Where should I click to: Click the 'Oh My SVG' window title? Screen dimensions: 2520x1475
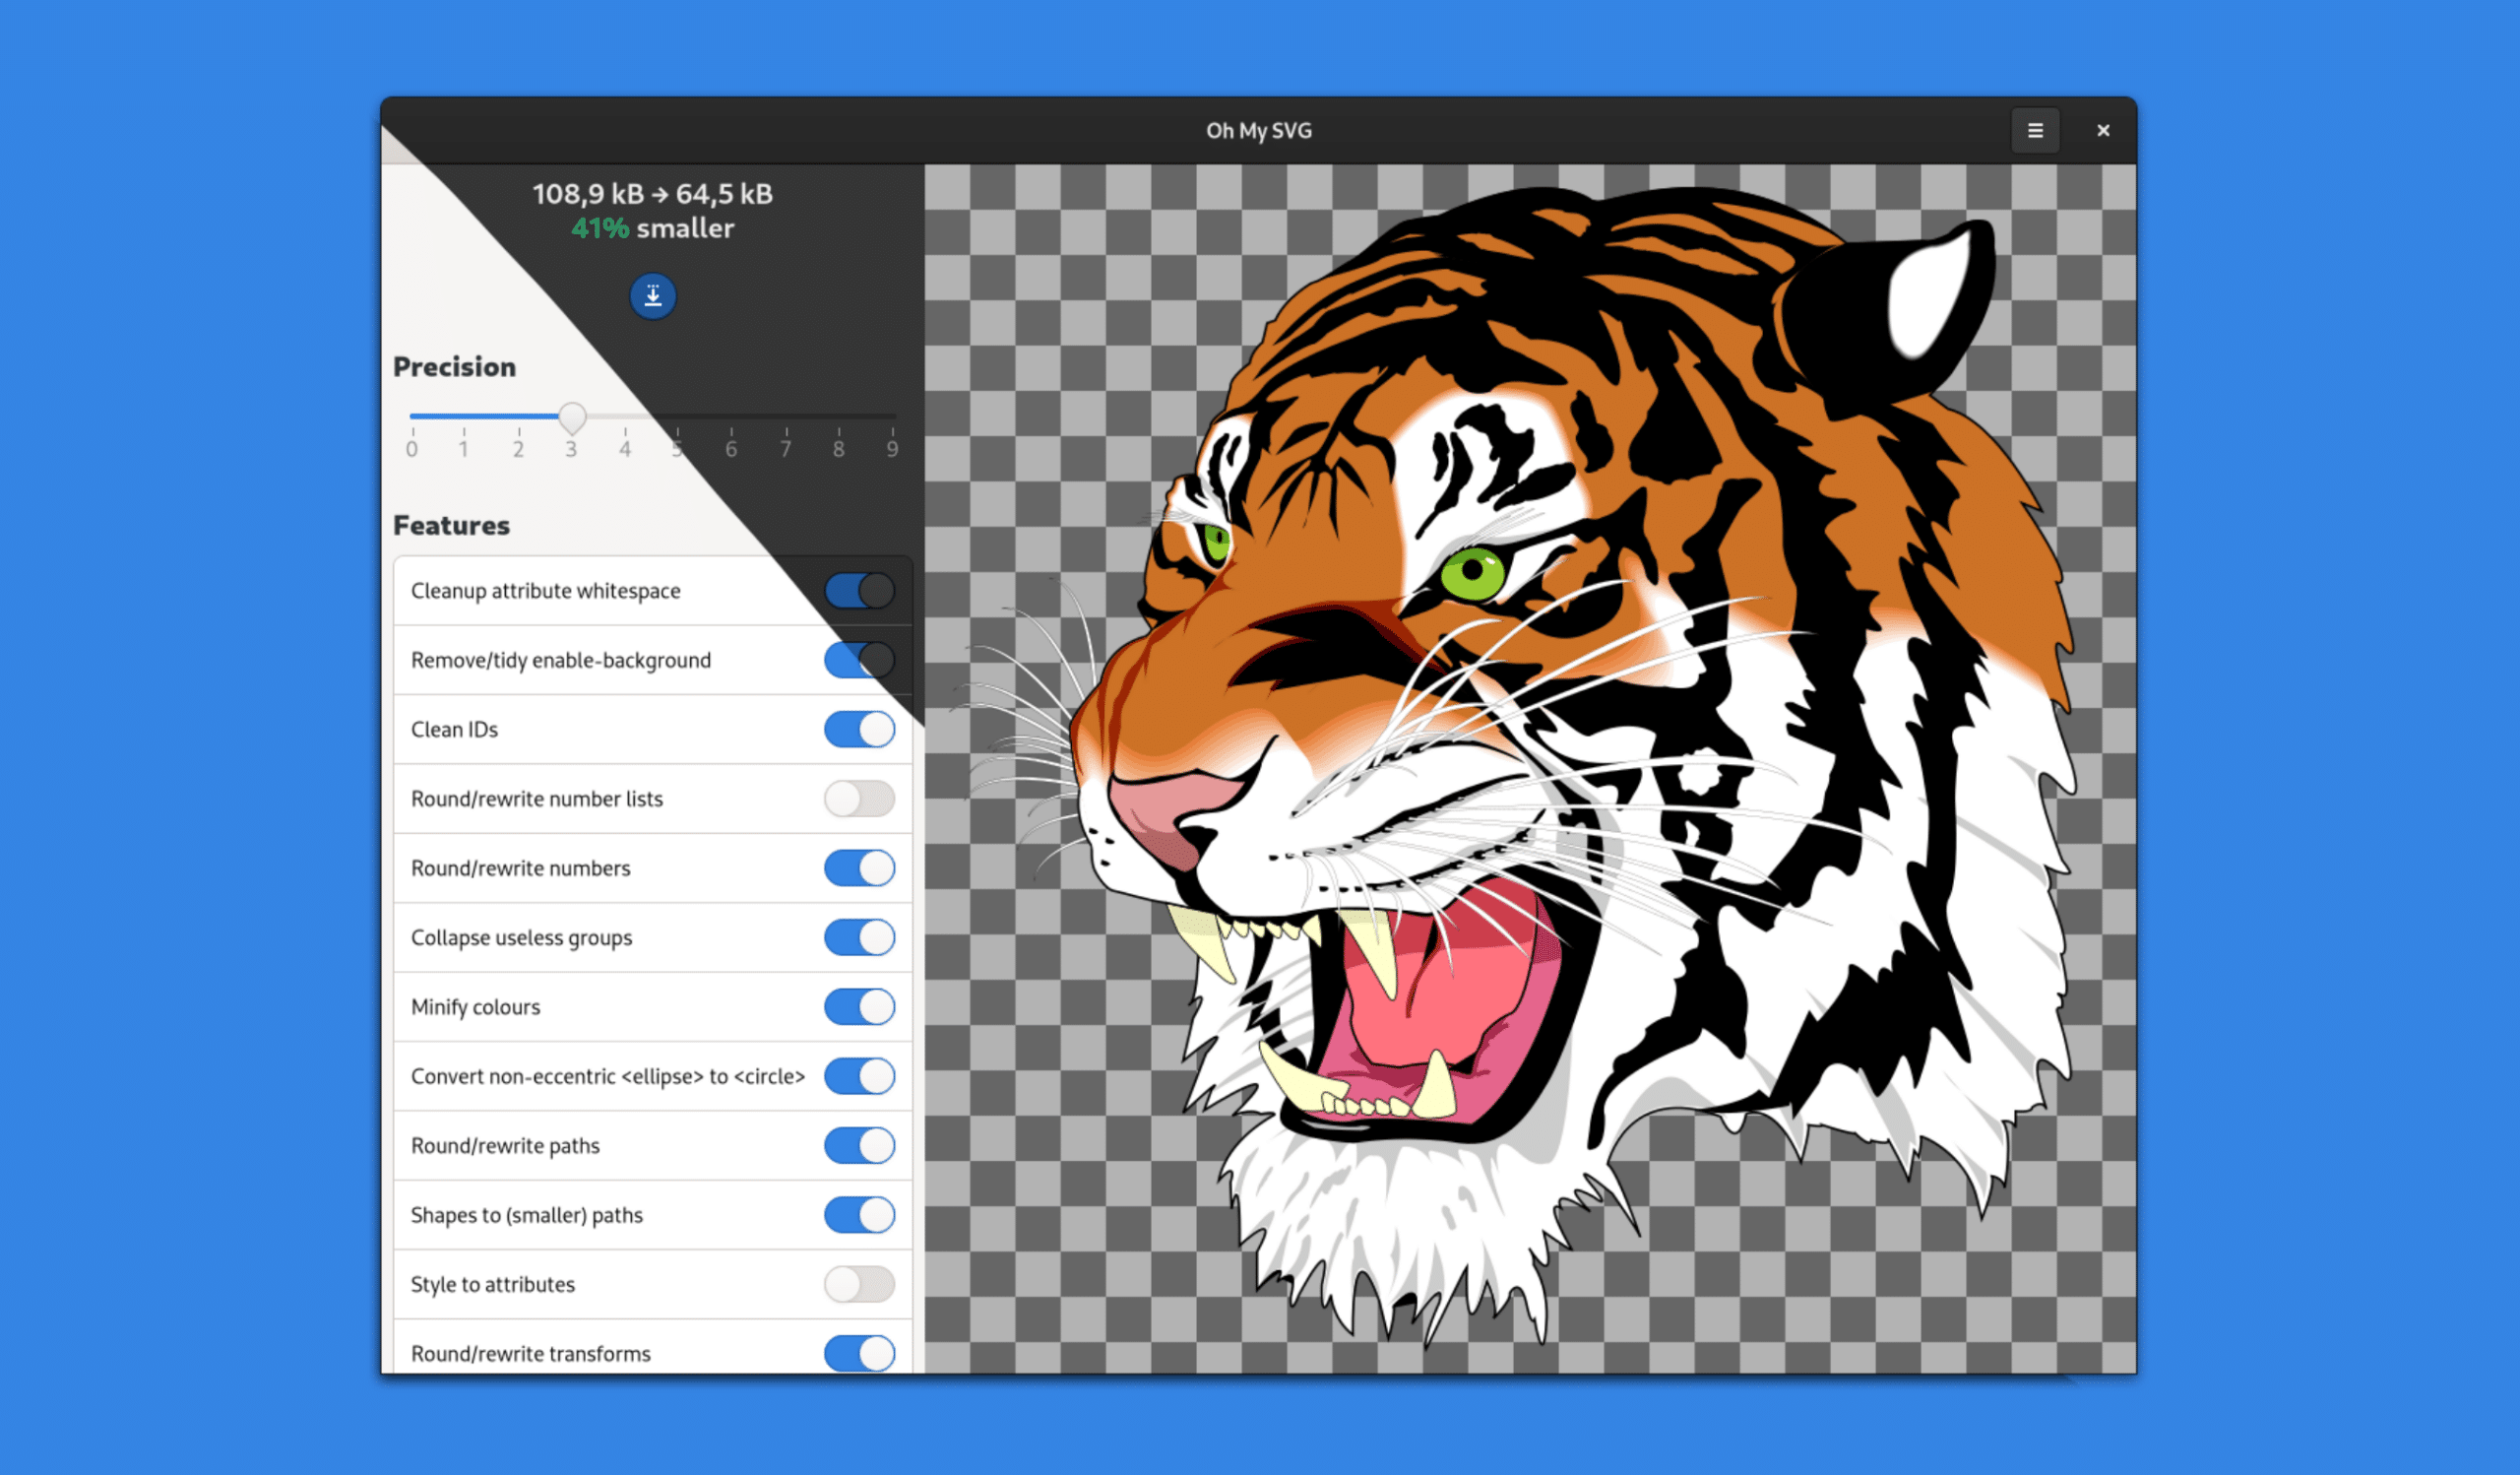[1258, 131]
